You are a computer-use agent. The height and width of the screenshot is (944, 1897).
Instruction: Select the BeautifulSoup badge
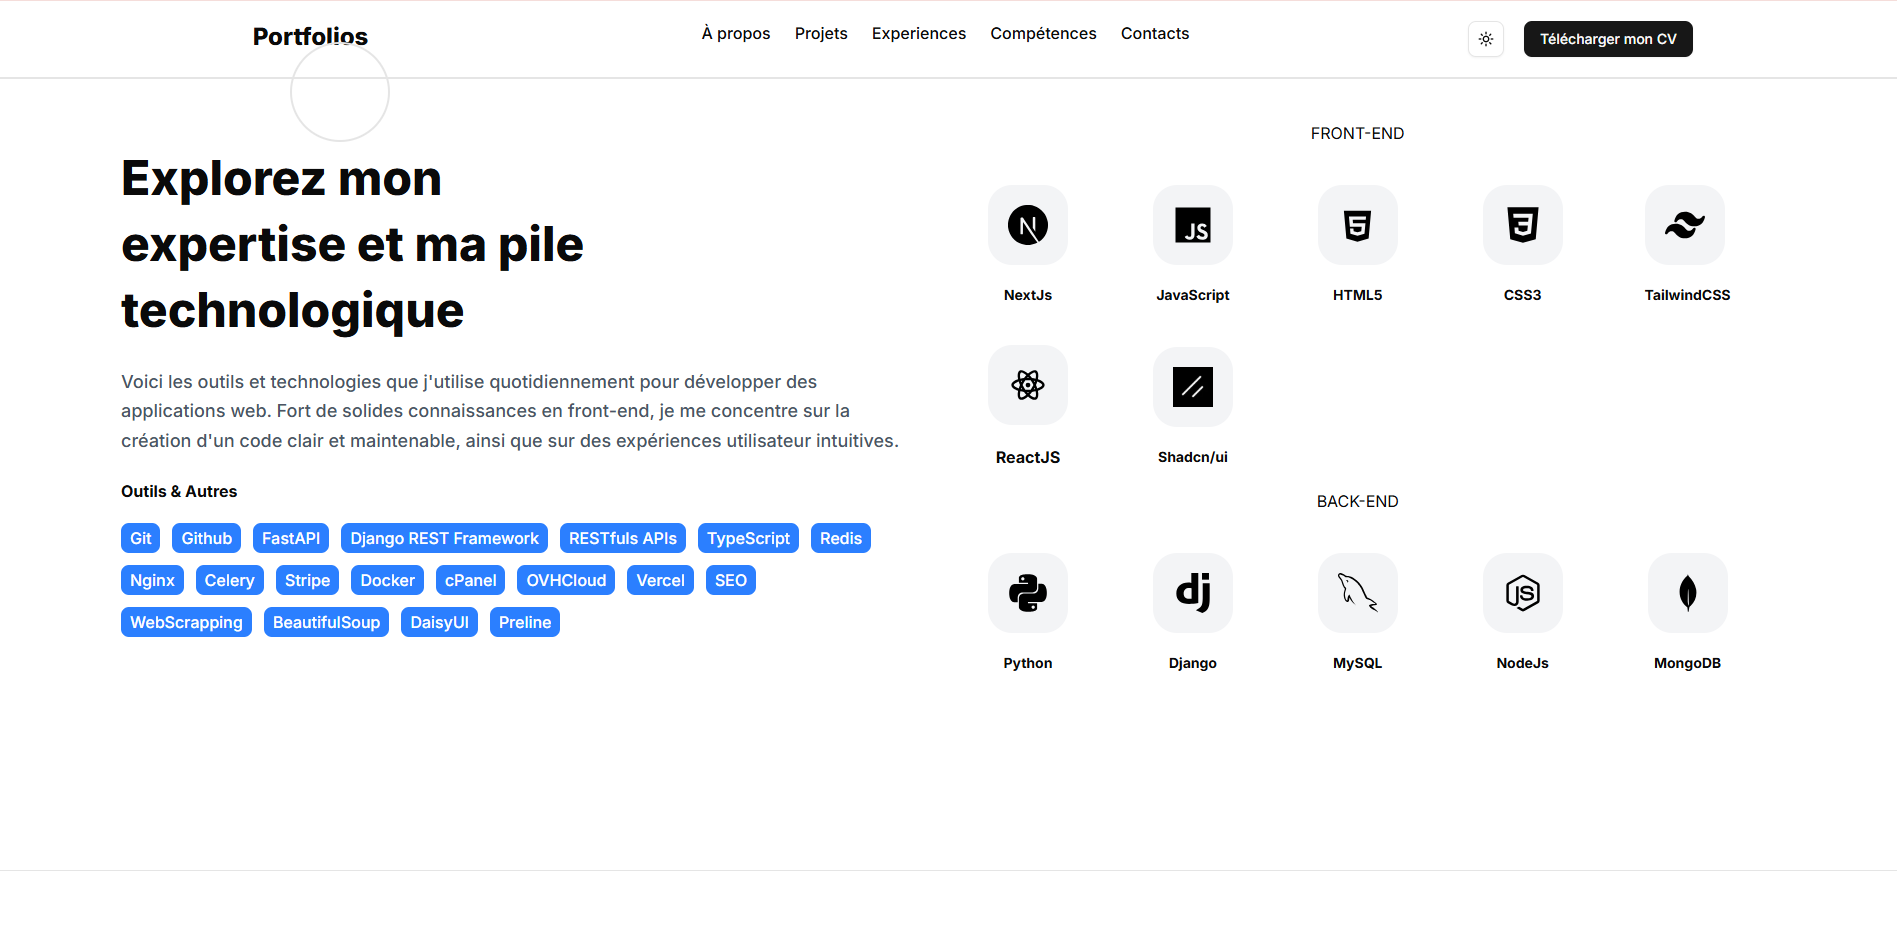(326, 622)
